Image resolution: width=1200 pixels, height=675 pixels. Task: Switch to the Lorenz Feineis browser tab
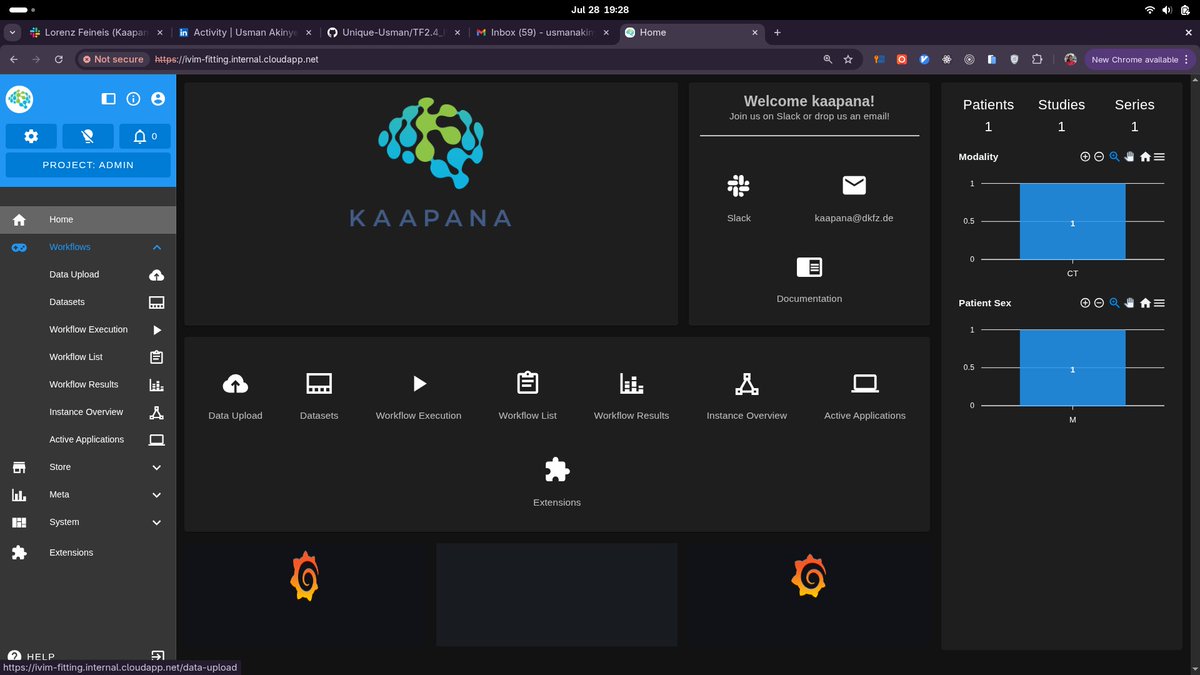[x=97, y=32]
